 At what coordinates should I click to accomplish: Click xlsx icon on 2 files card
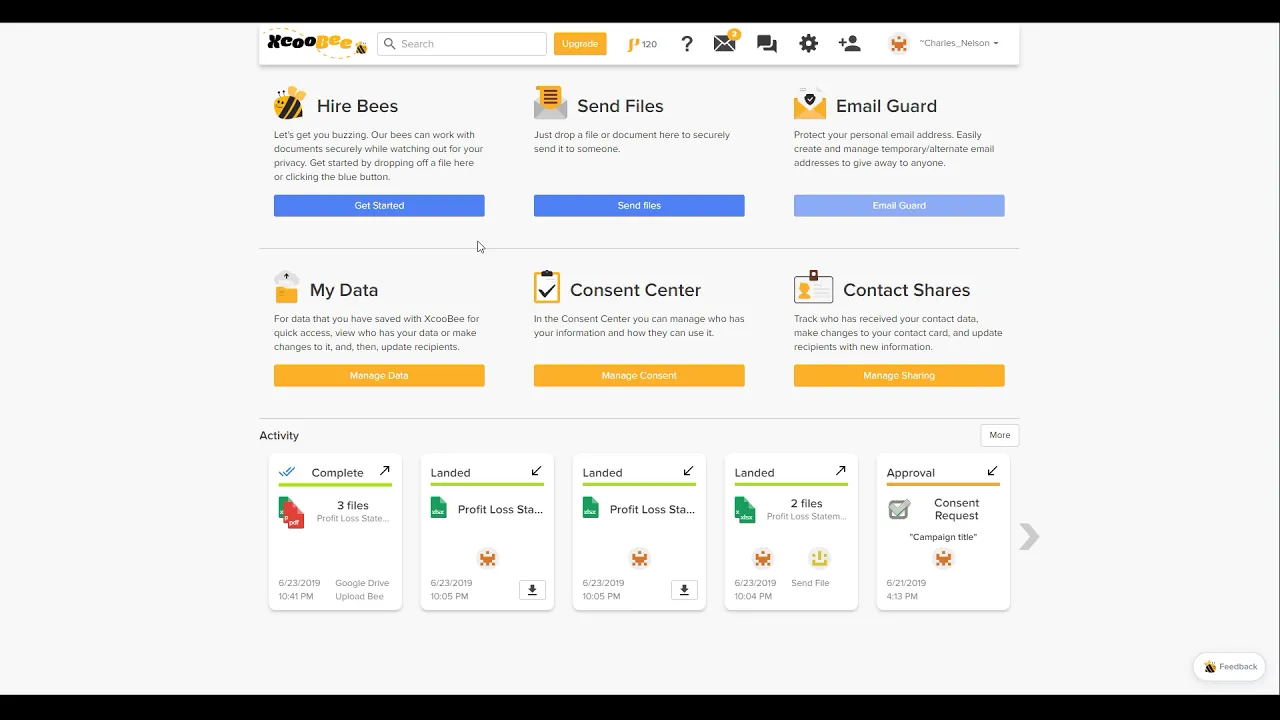[x=745, y=509]
